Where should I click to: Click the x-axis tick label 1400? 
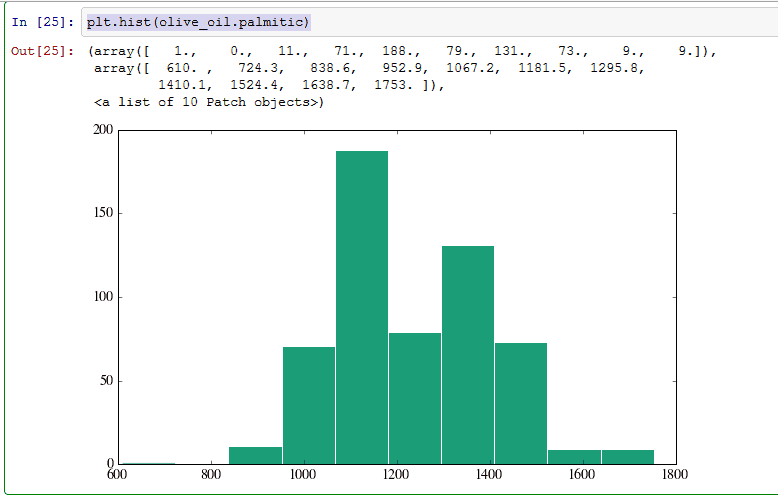click(x=489, y=475)
